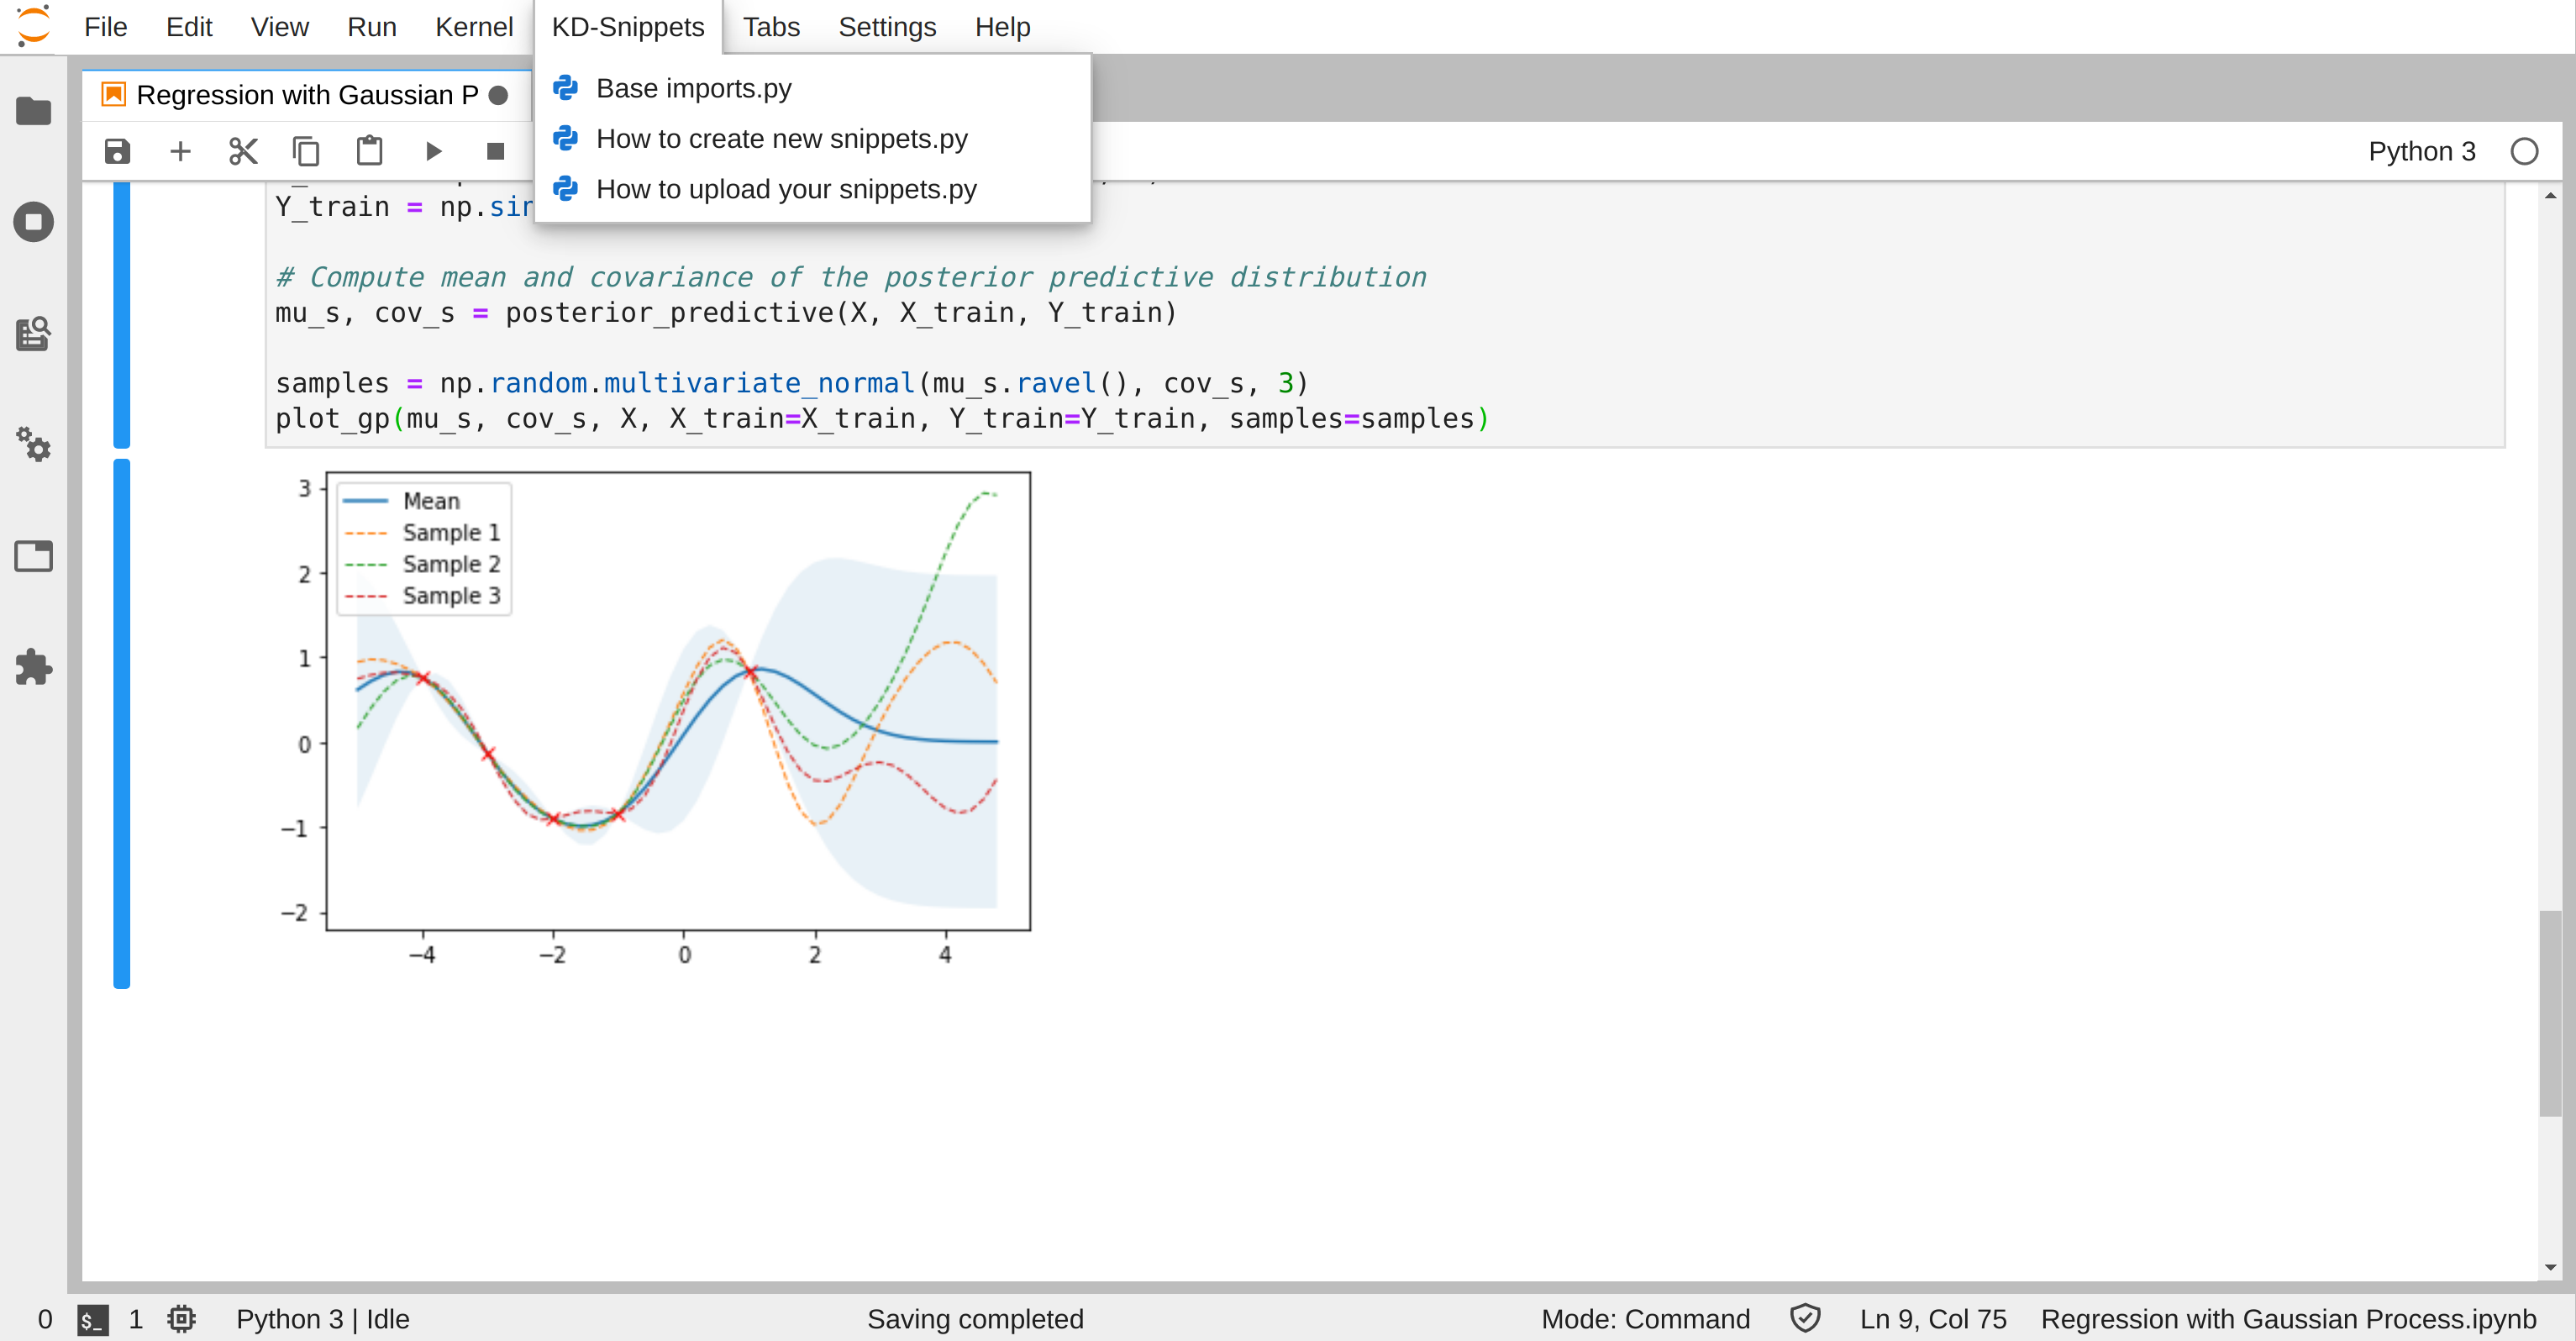Open the Extension Manager puzzle icon

(33, 666)
